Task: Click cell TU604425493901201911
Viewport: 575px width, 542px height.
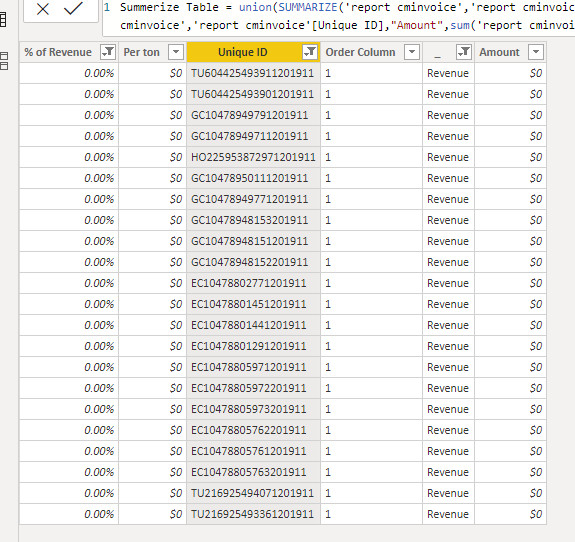Action: tap(253, 94)
